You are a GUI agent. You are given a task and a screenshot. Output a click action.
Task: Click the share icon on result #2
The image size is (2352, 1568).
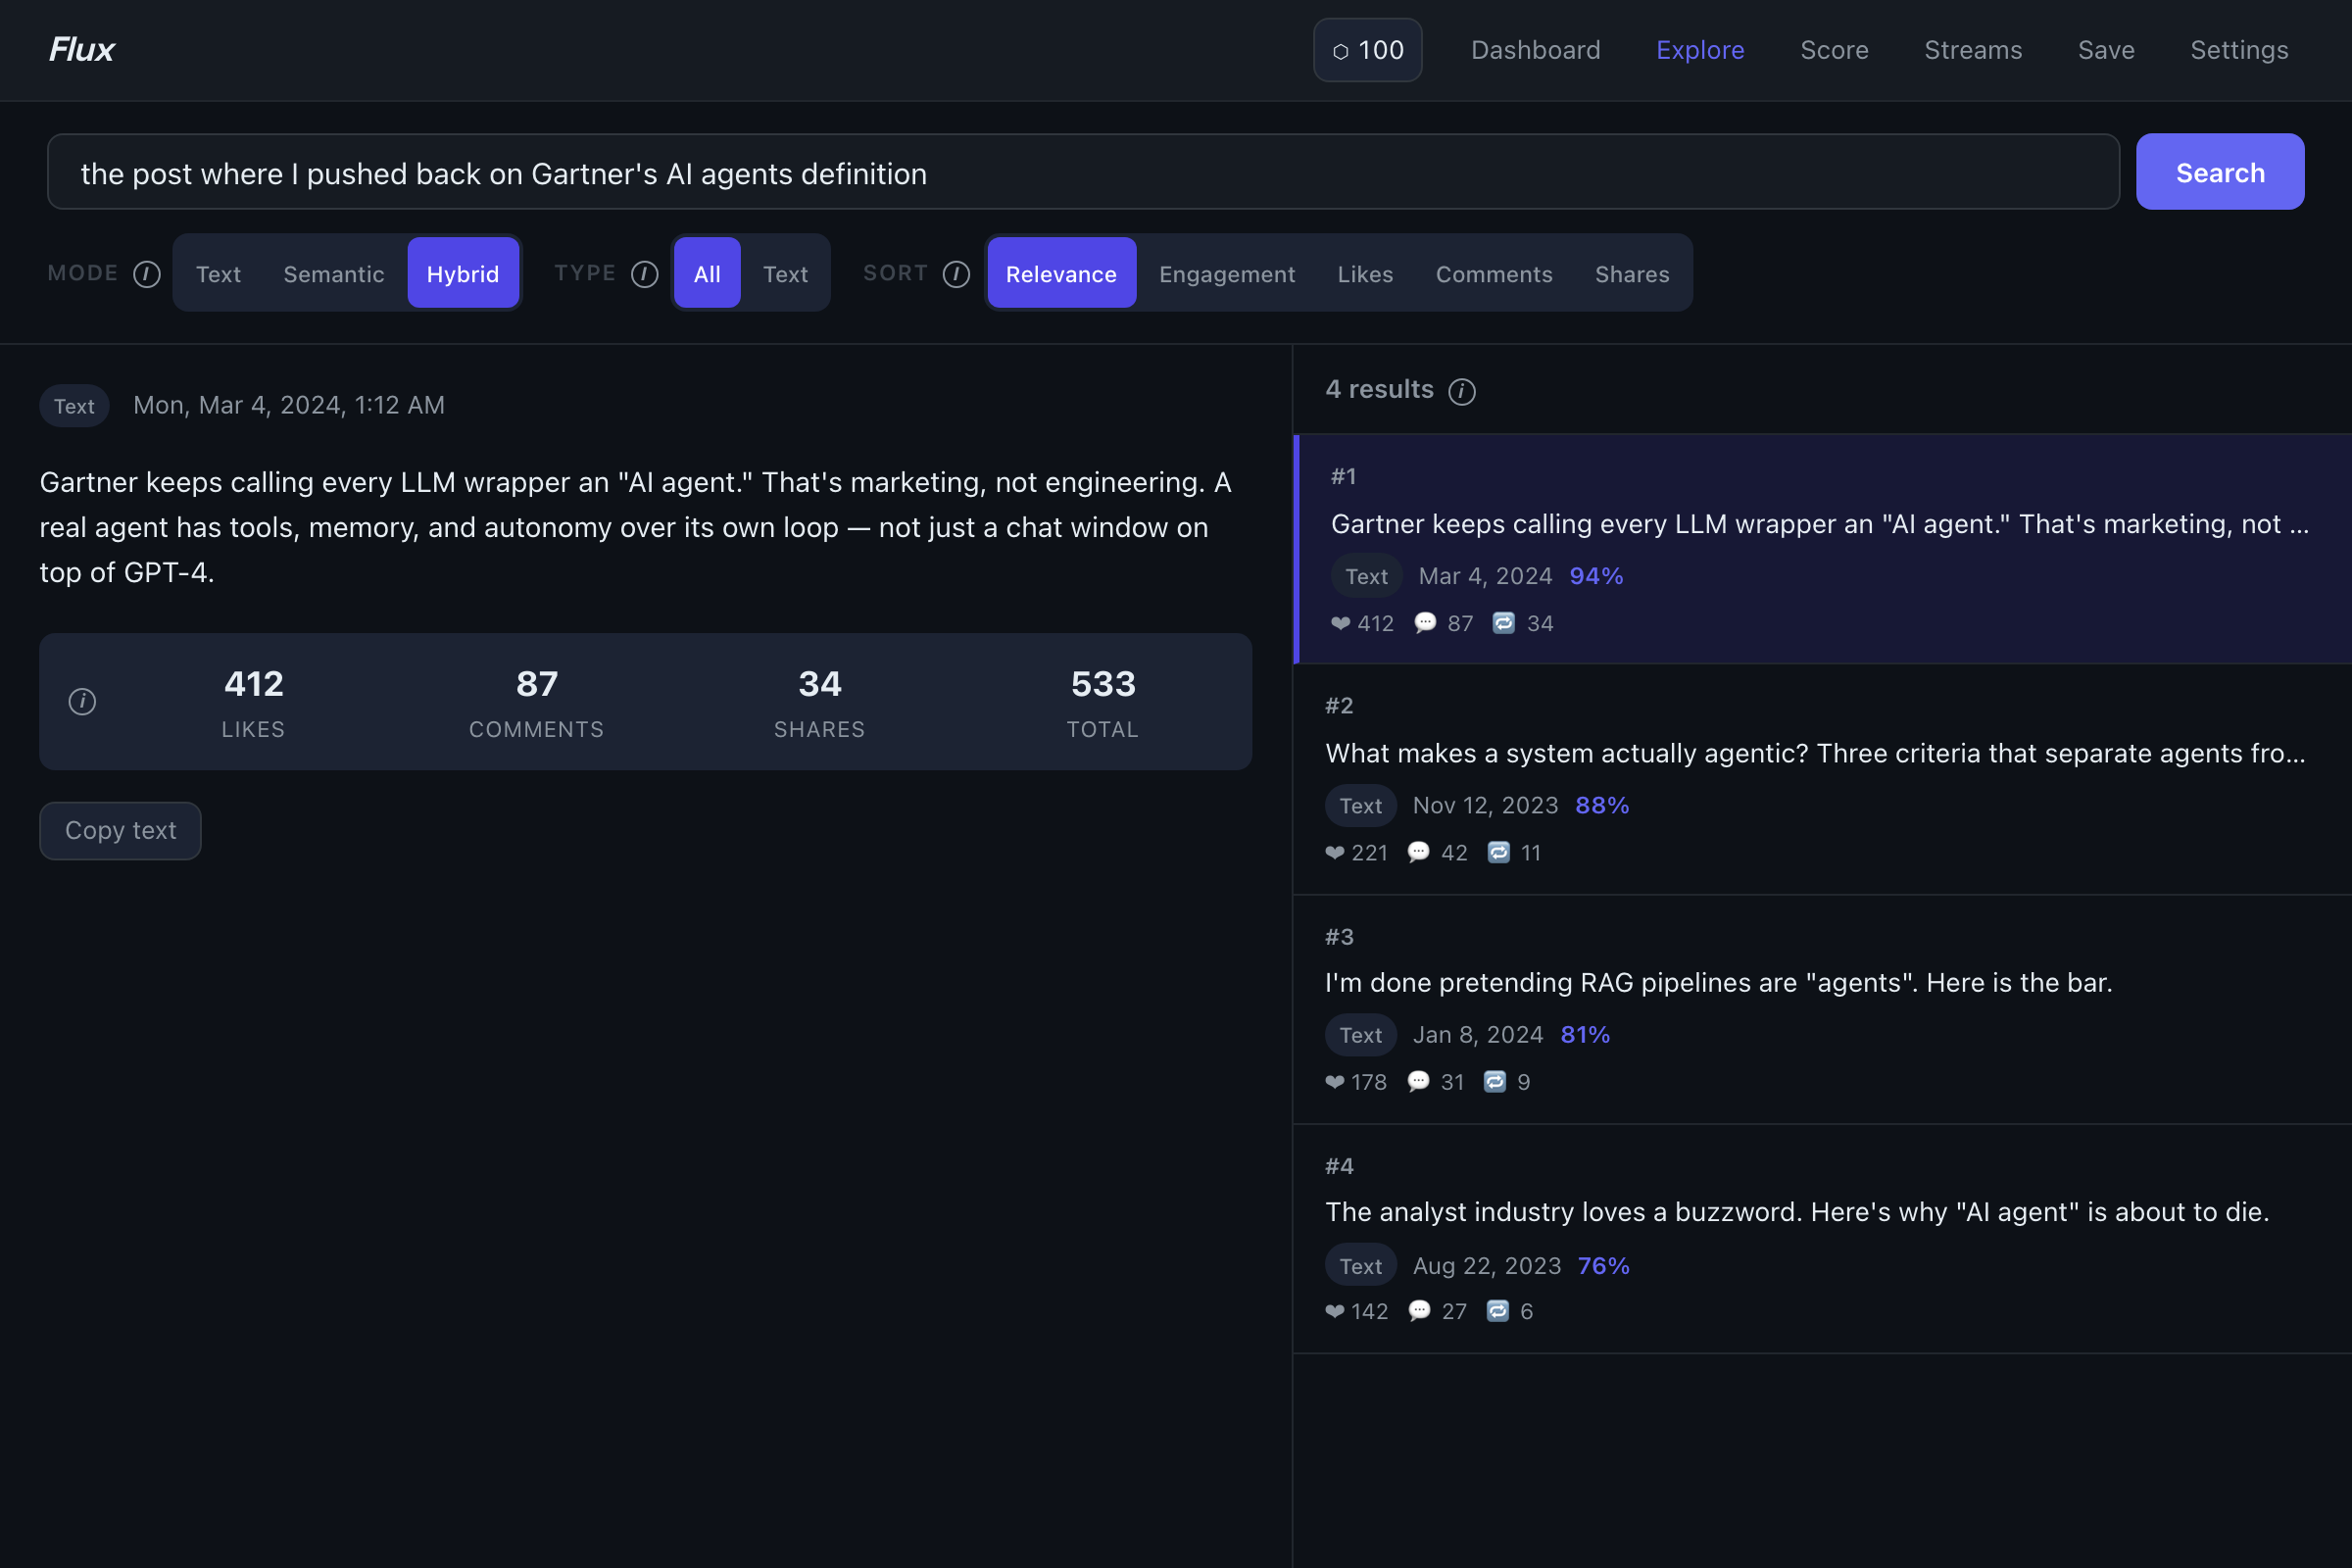click(1498, 852)
